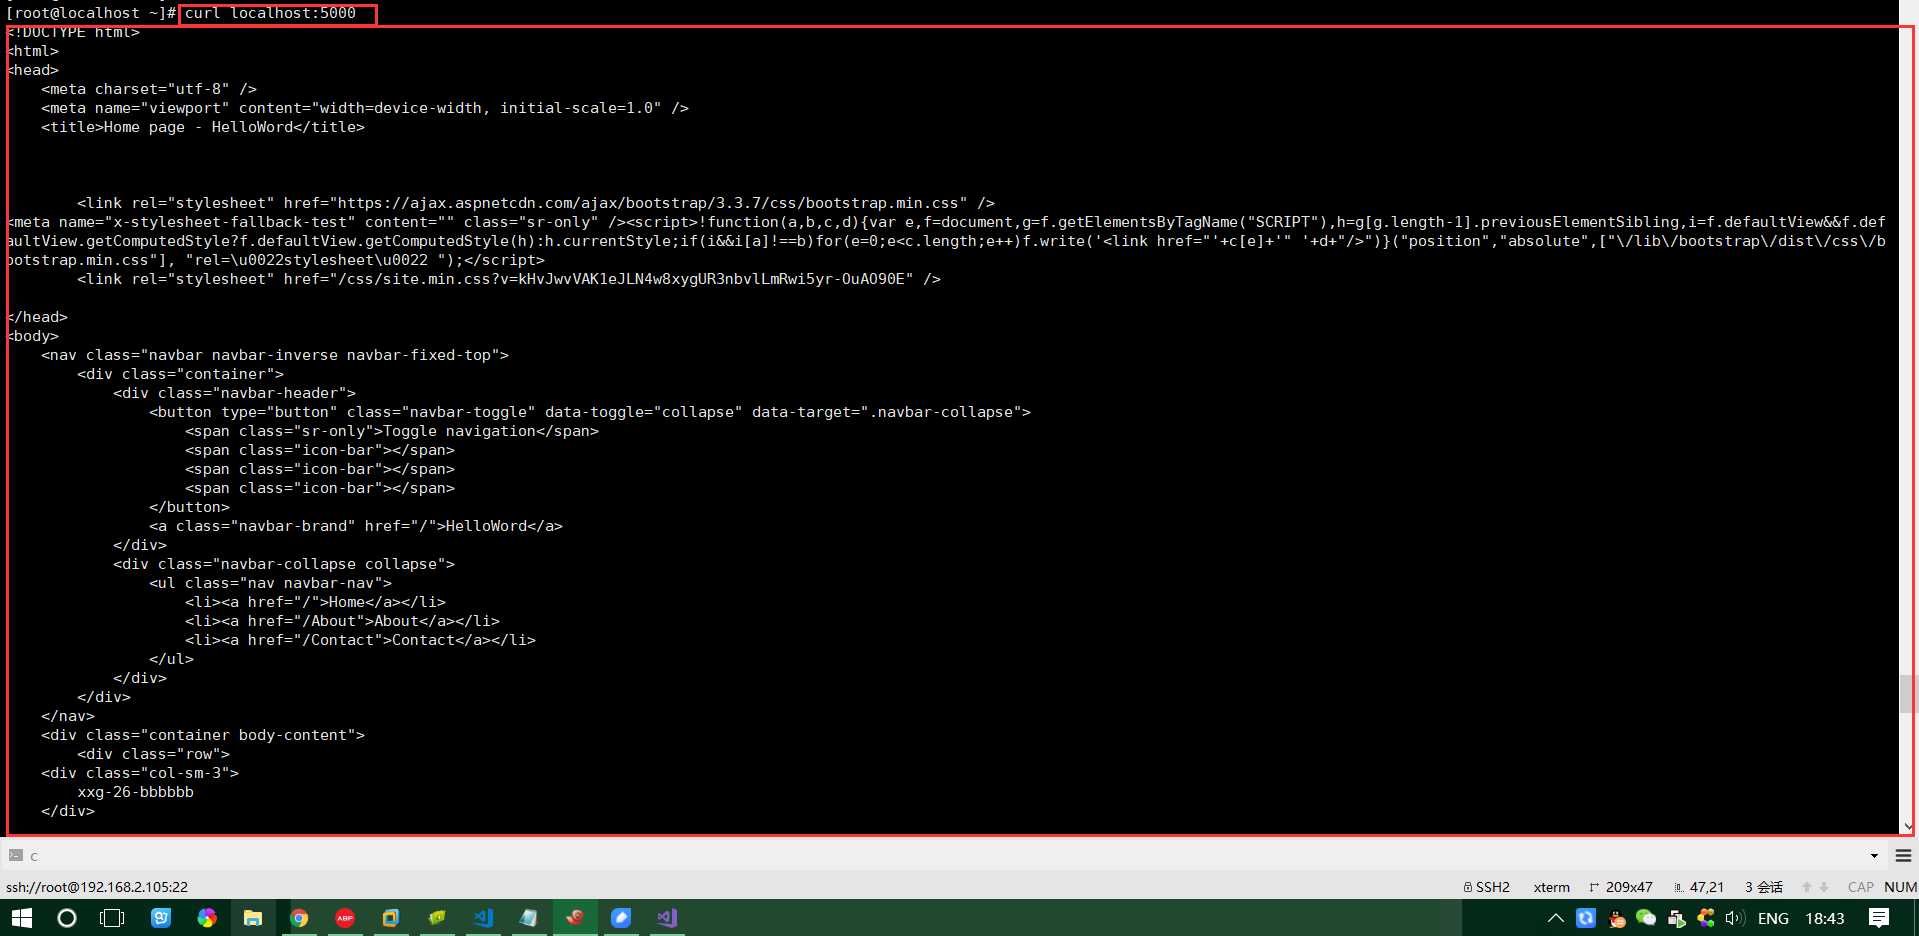The width and height of the screenshot is (1919, 936).
Task: Show hidden system tray icons
Action: pos(1555,918)
